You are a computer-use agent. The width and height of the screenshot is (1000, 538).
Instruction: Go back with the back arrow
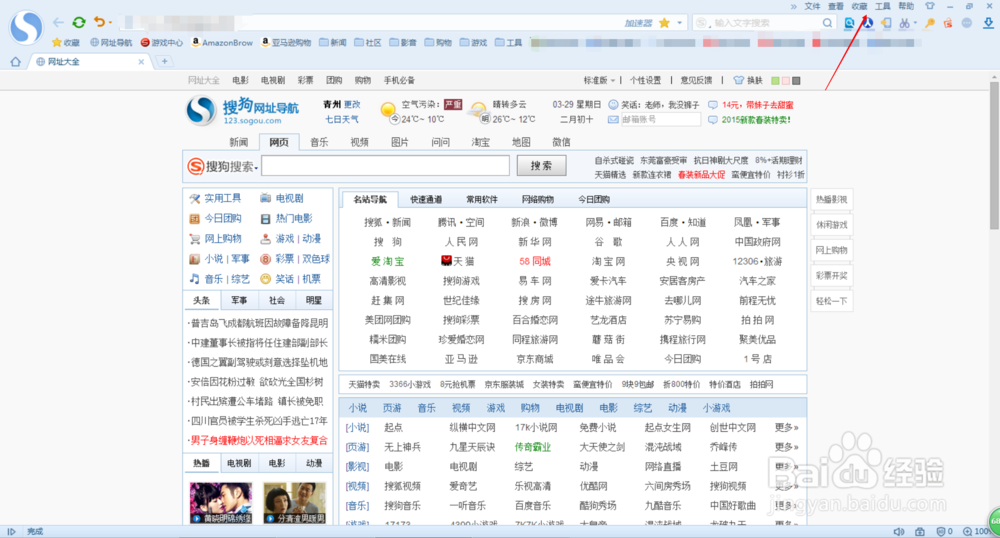[58, 23]
